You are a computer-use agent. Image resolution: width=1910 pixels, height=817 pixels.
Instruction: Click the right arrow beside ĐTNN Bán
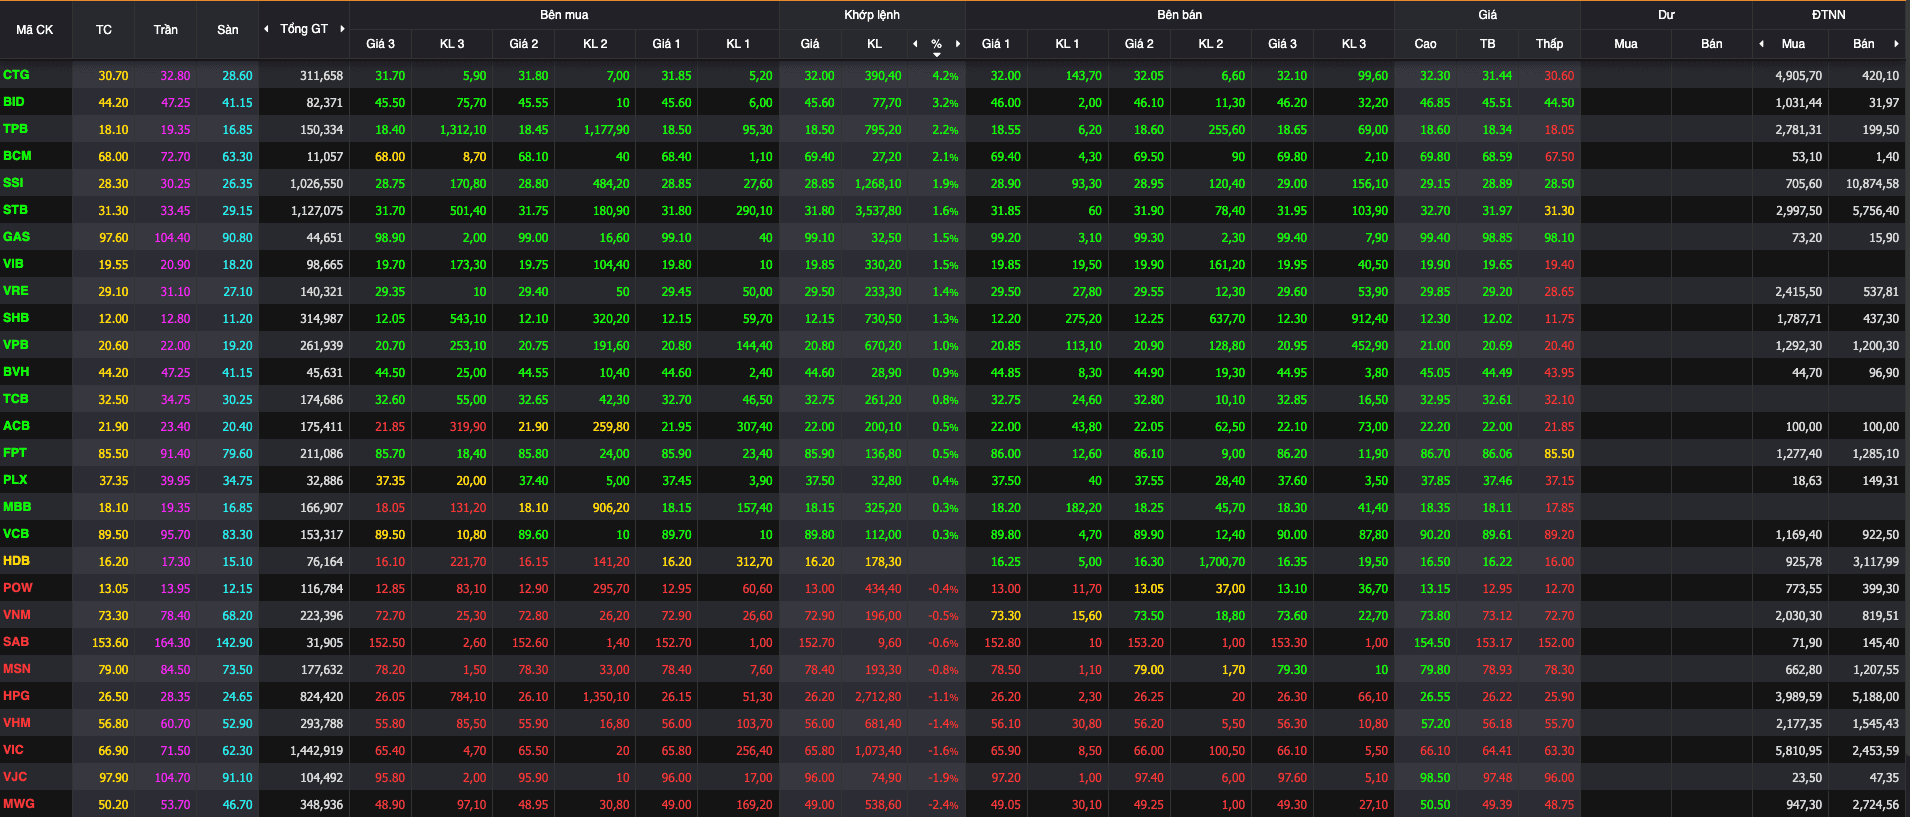coord(1896,44)
